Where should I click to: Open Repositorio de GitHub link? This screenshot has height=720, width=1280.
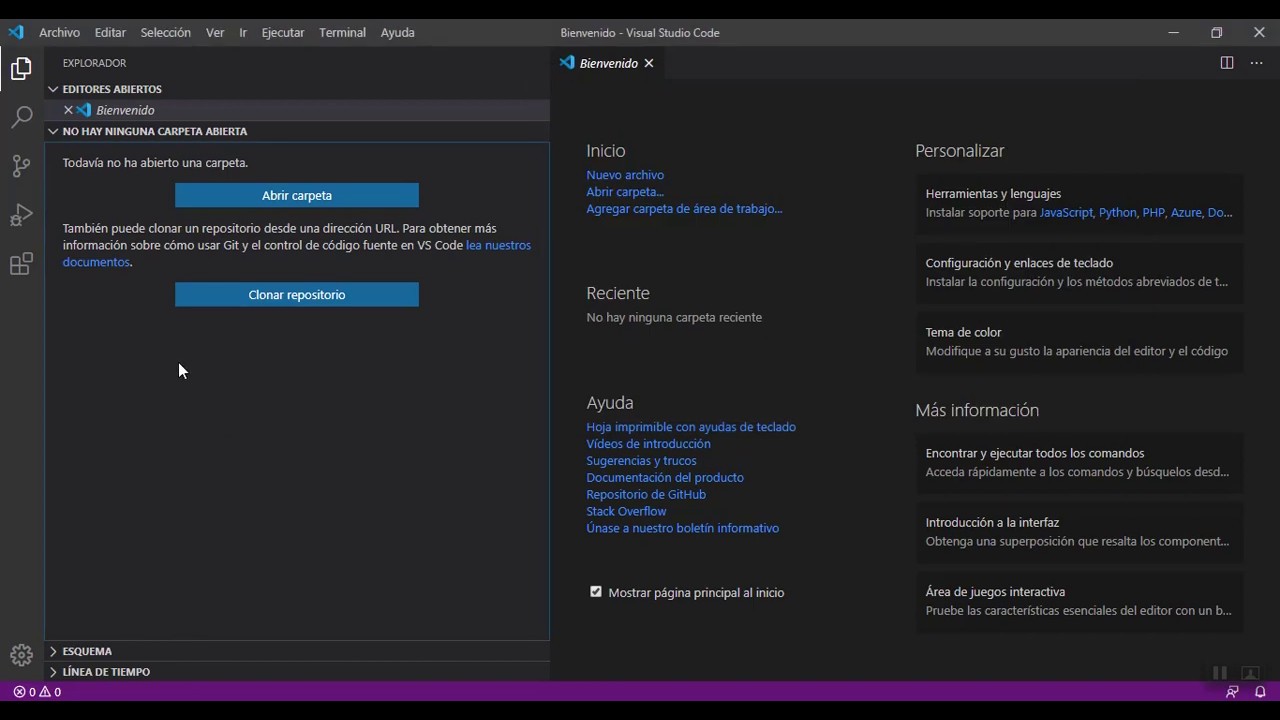646,495
